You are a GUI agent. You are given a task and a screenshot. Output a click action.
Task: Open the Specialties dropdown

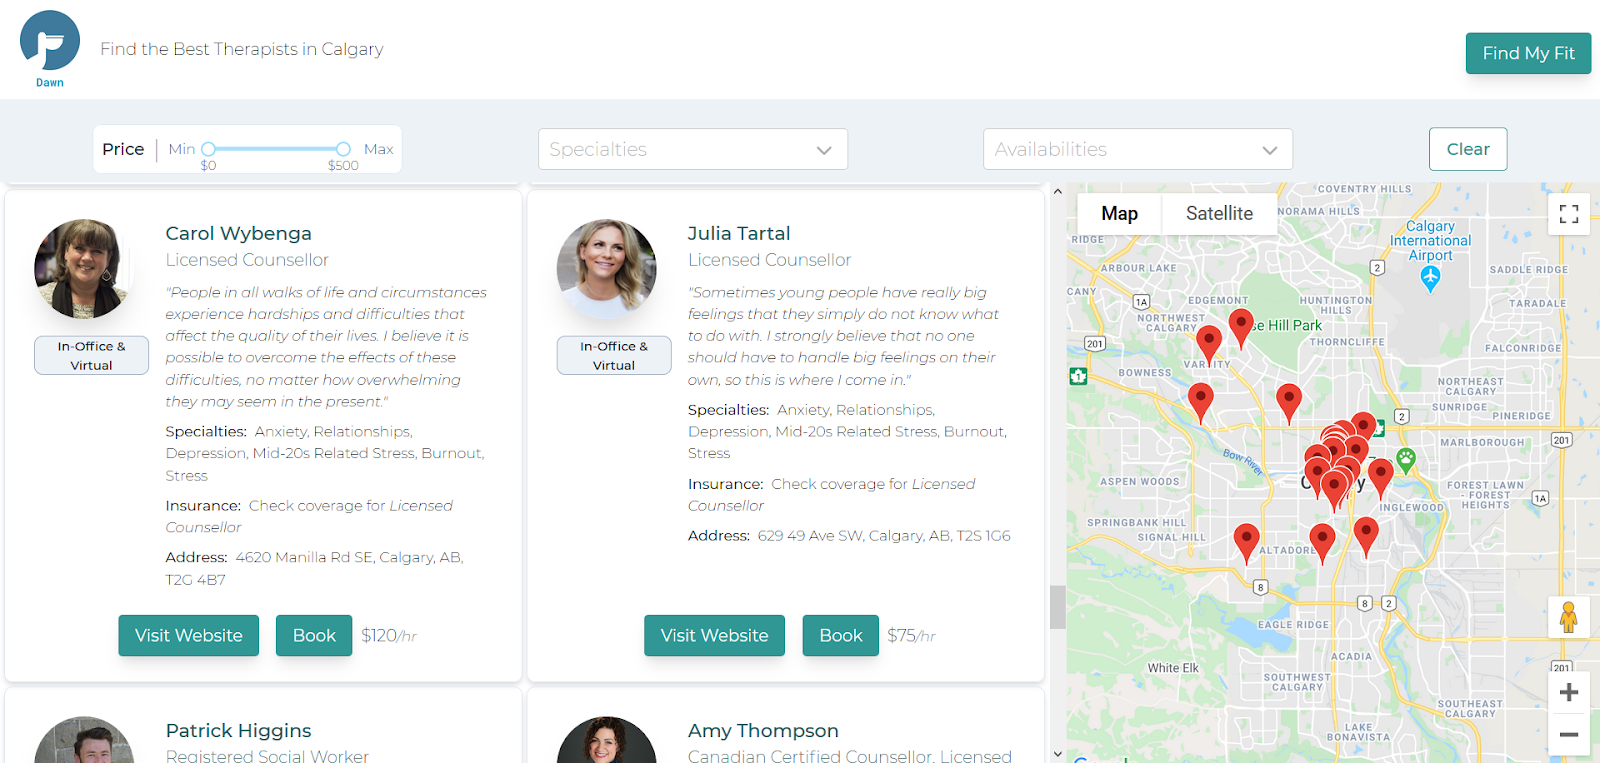tap(693, 149)
